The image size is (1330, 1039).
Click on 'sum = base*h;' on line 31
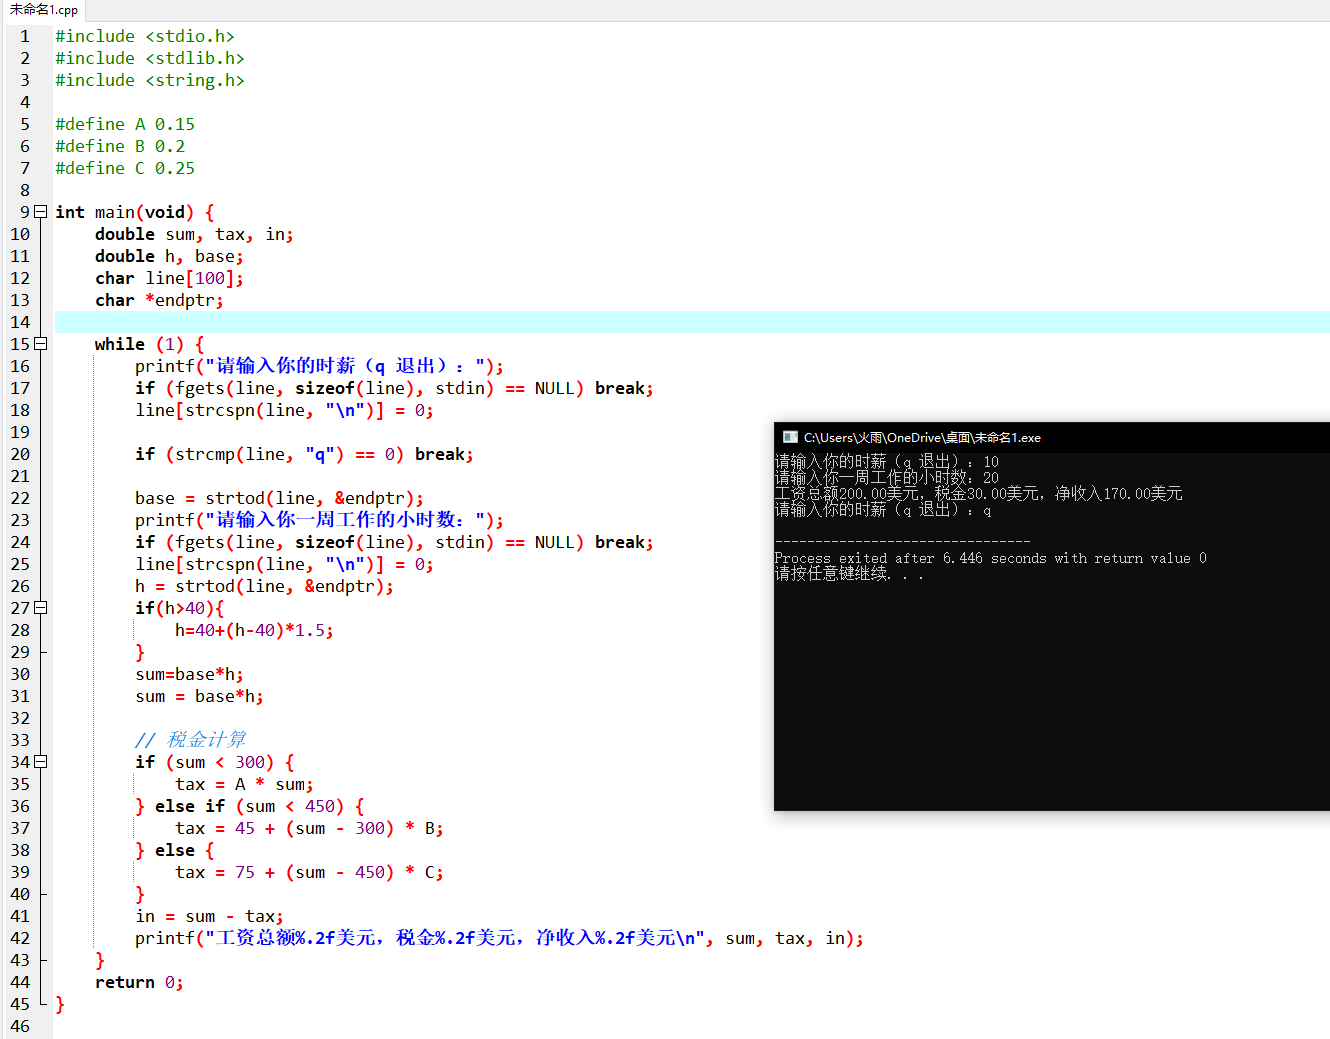coord(199,696)
